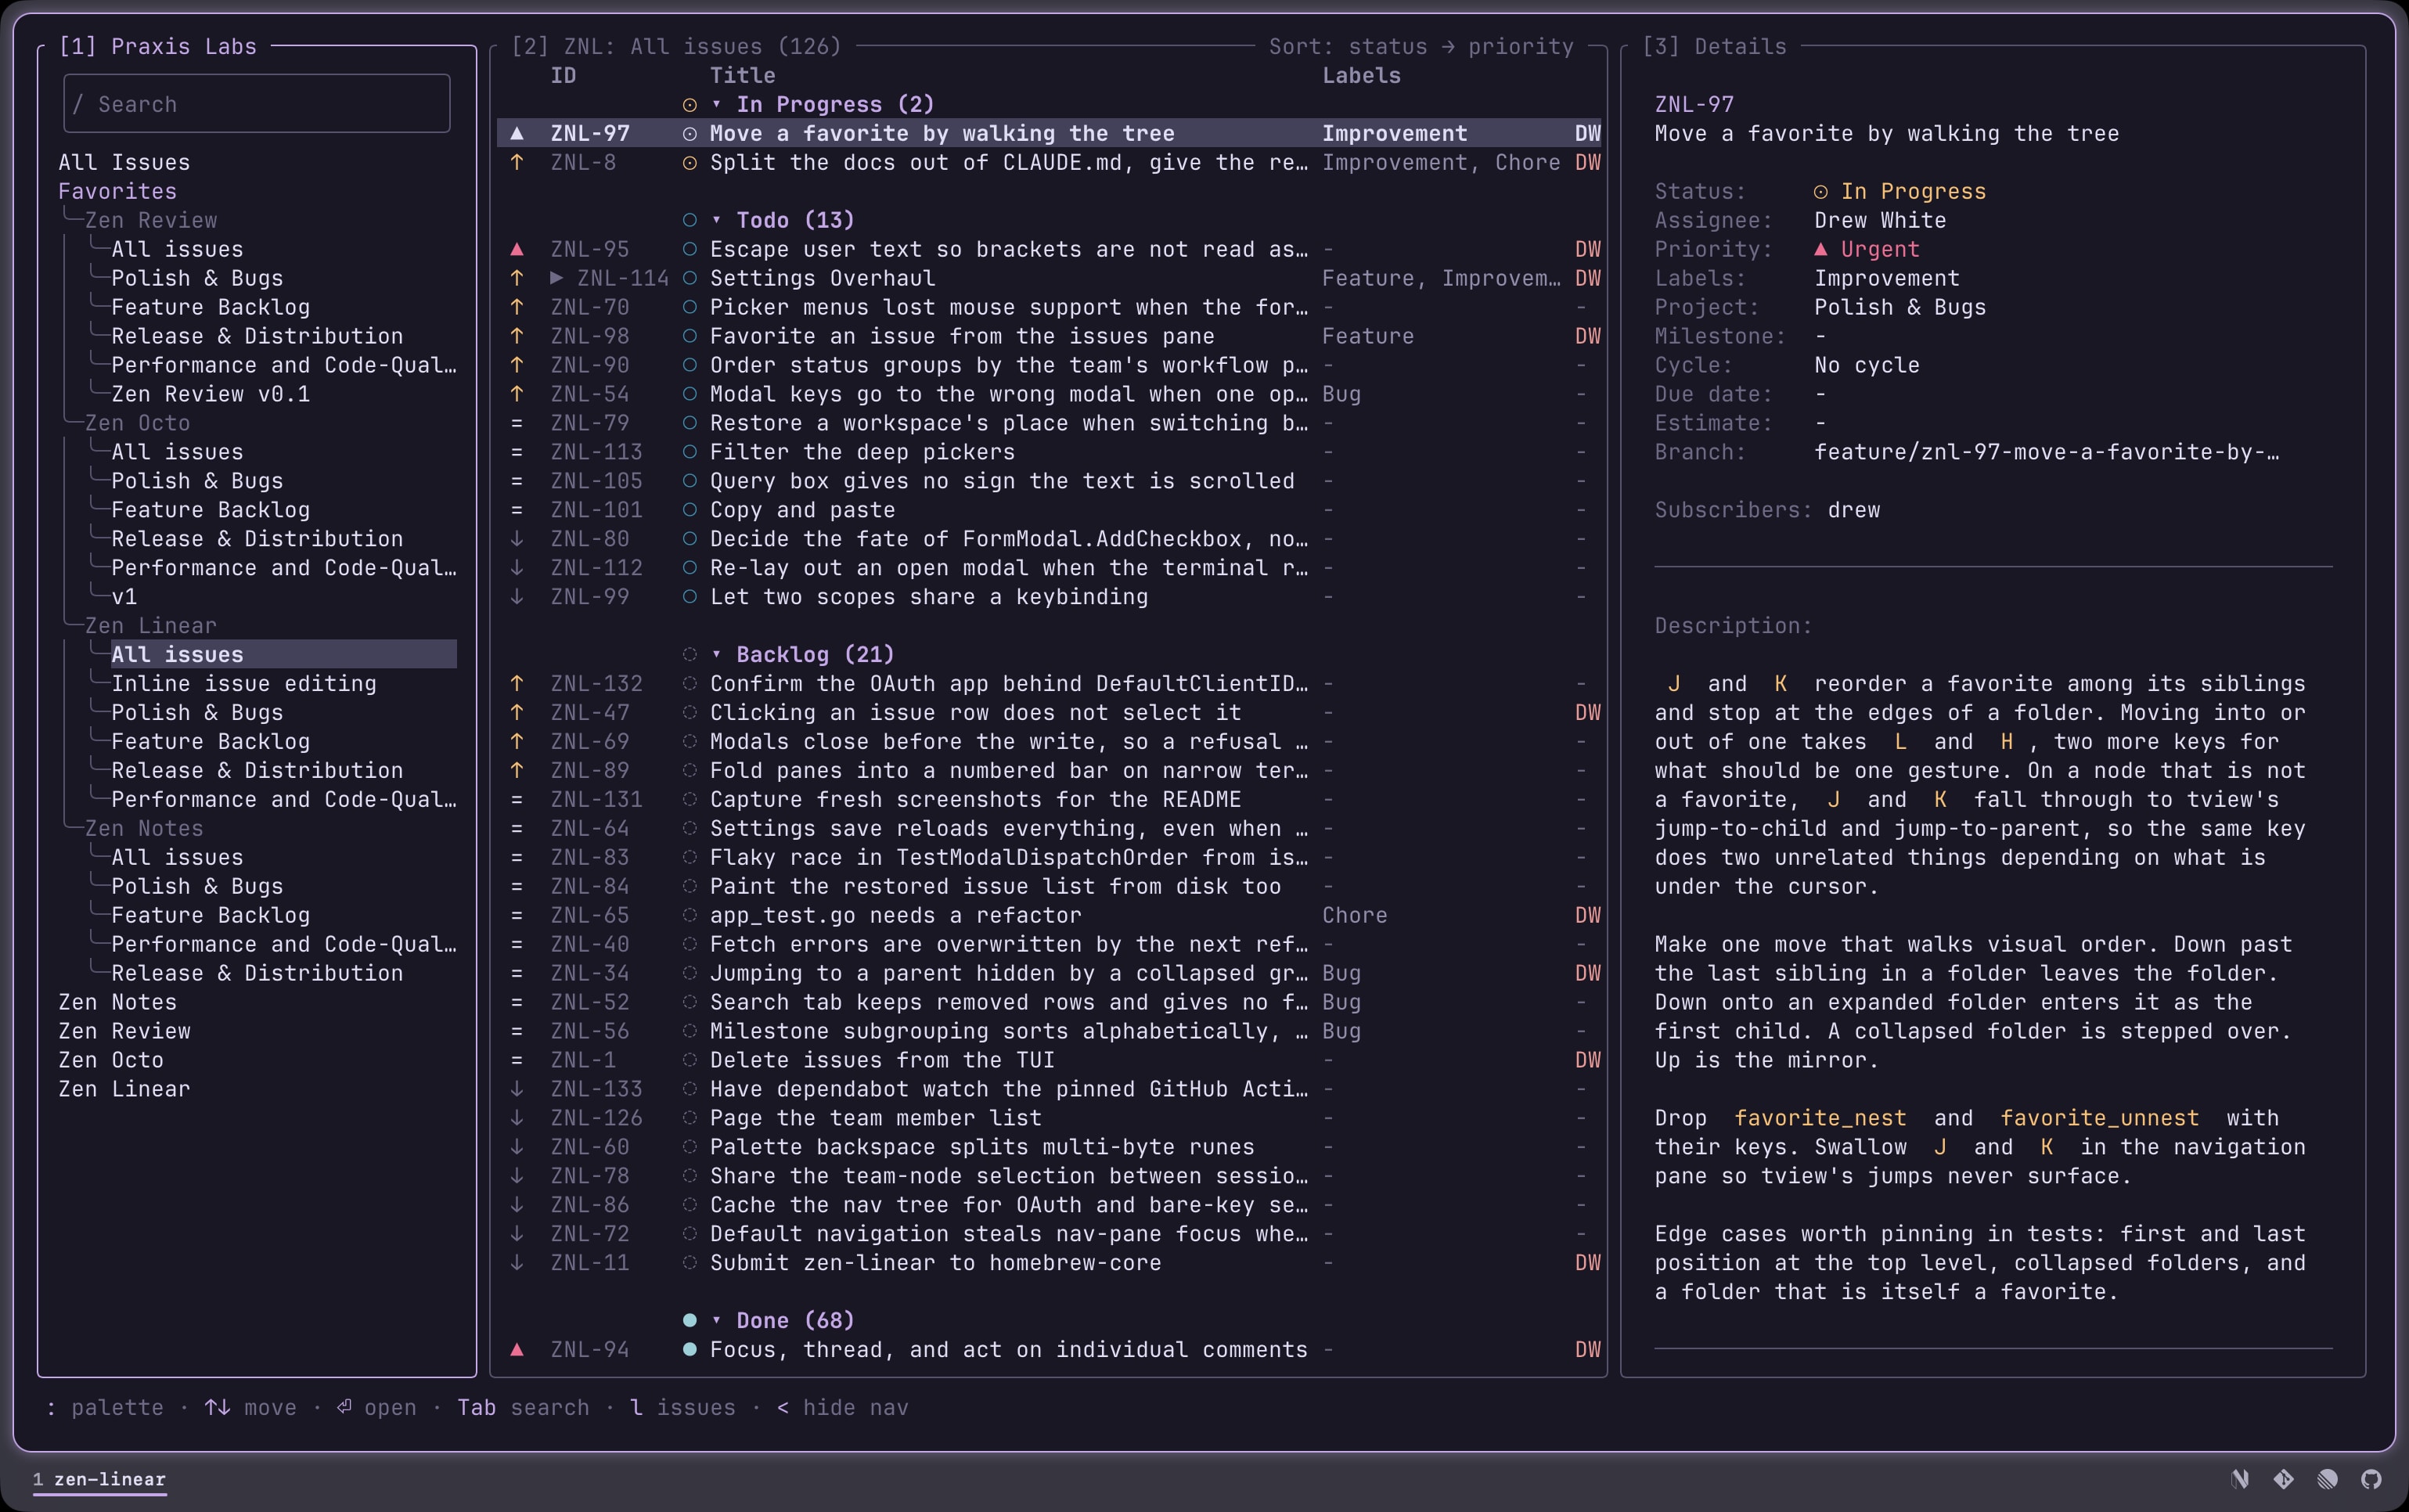Collapse the Done (68) group
The width and height of the screenshot is (2409, 1512).
716,1320
